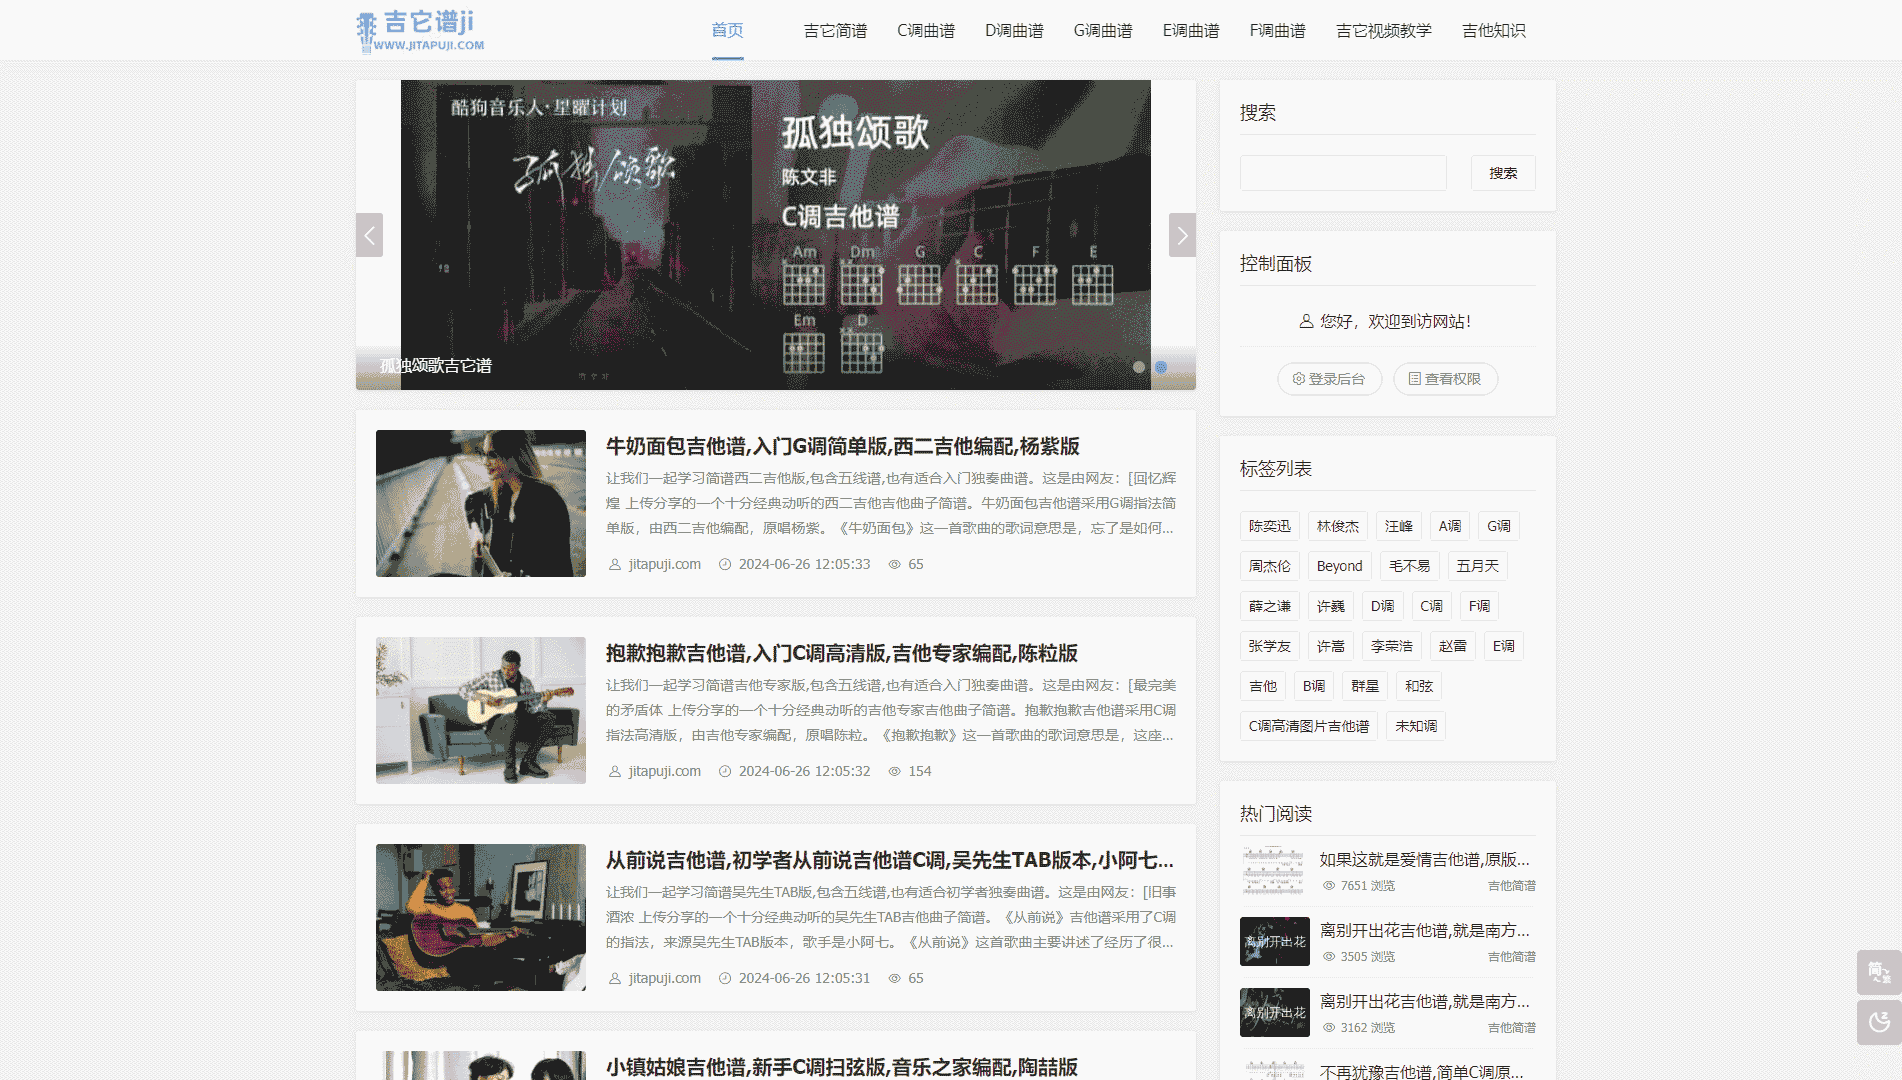Open the C调曲谱 navigation item
Viewport: 1902px width, 1080px height.
926,30
